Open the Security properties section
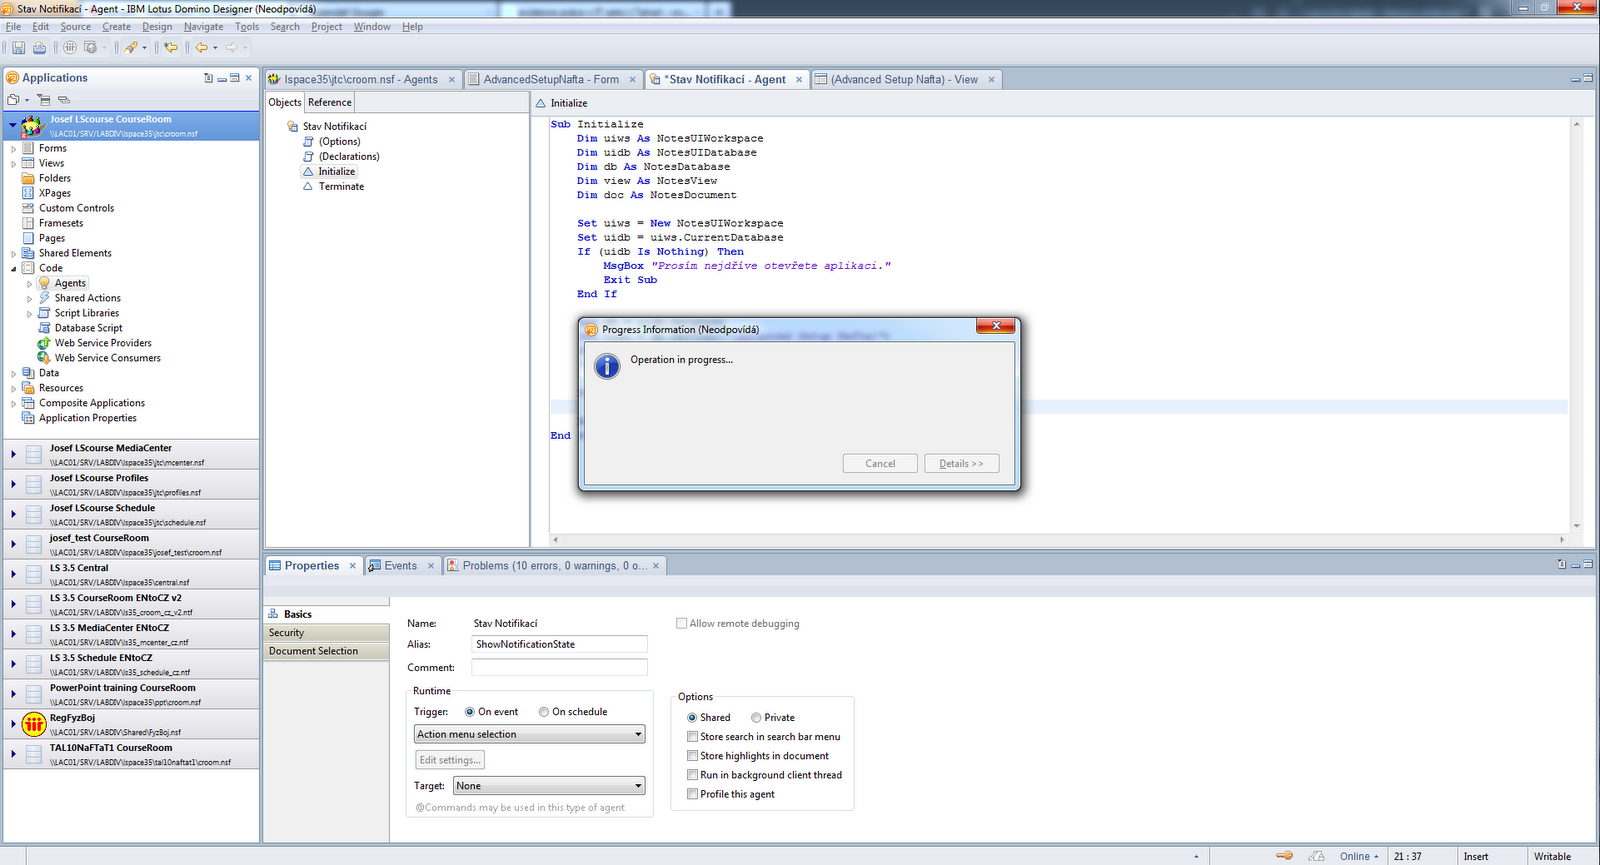Viewport: 1600px width, 865px height. click(x=326, y=633)
